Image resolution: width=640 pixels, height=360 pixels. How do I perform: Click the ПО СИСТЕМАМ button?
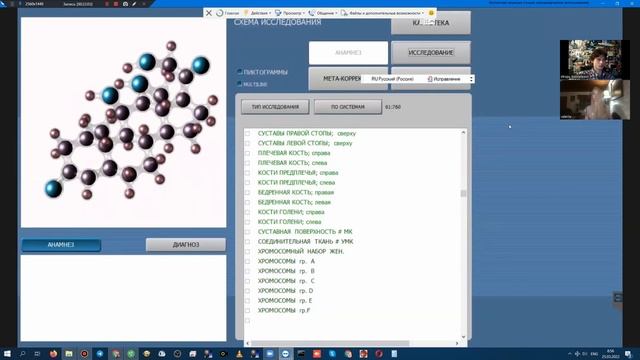coord(348,107)
